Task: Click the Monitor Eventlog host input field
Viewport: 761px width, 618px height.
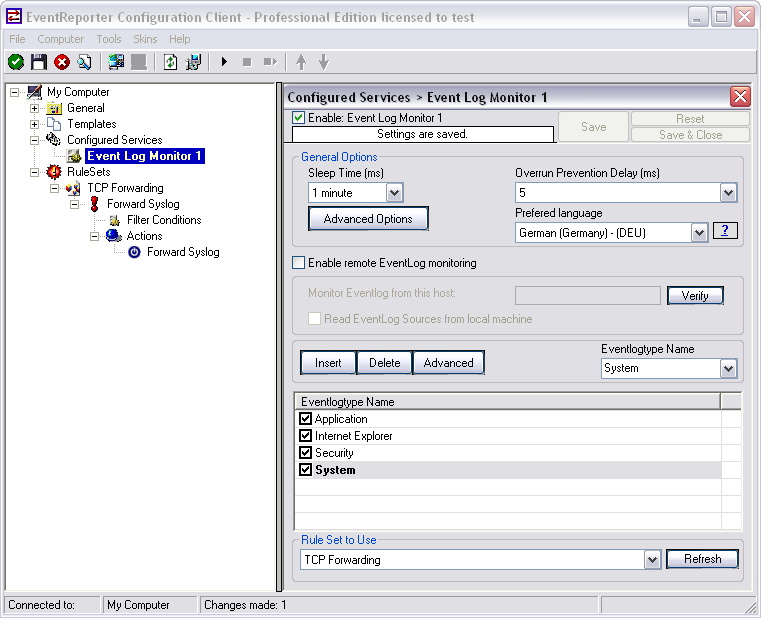Action: pos(588,295)
